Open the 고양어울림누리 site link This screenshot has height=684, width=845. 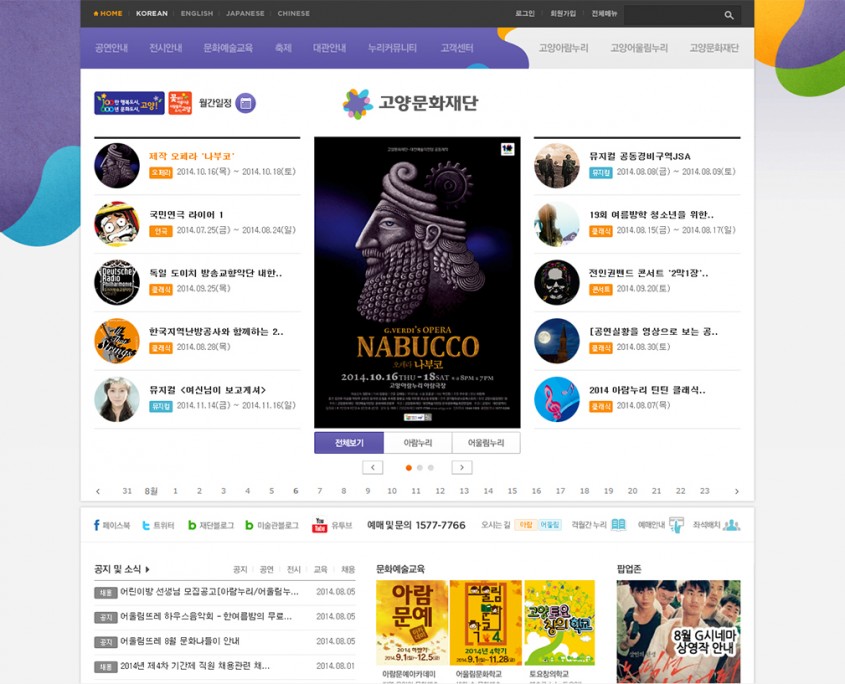coord(639,48)
